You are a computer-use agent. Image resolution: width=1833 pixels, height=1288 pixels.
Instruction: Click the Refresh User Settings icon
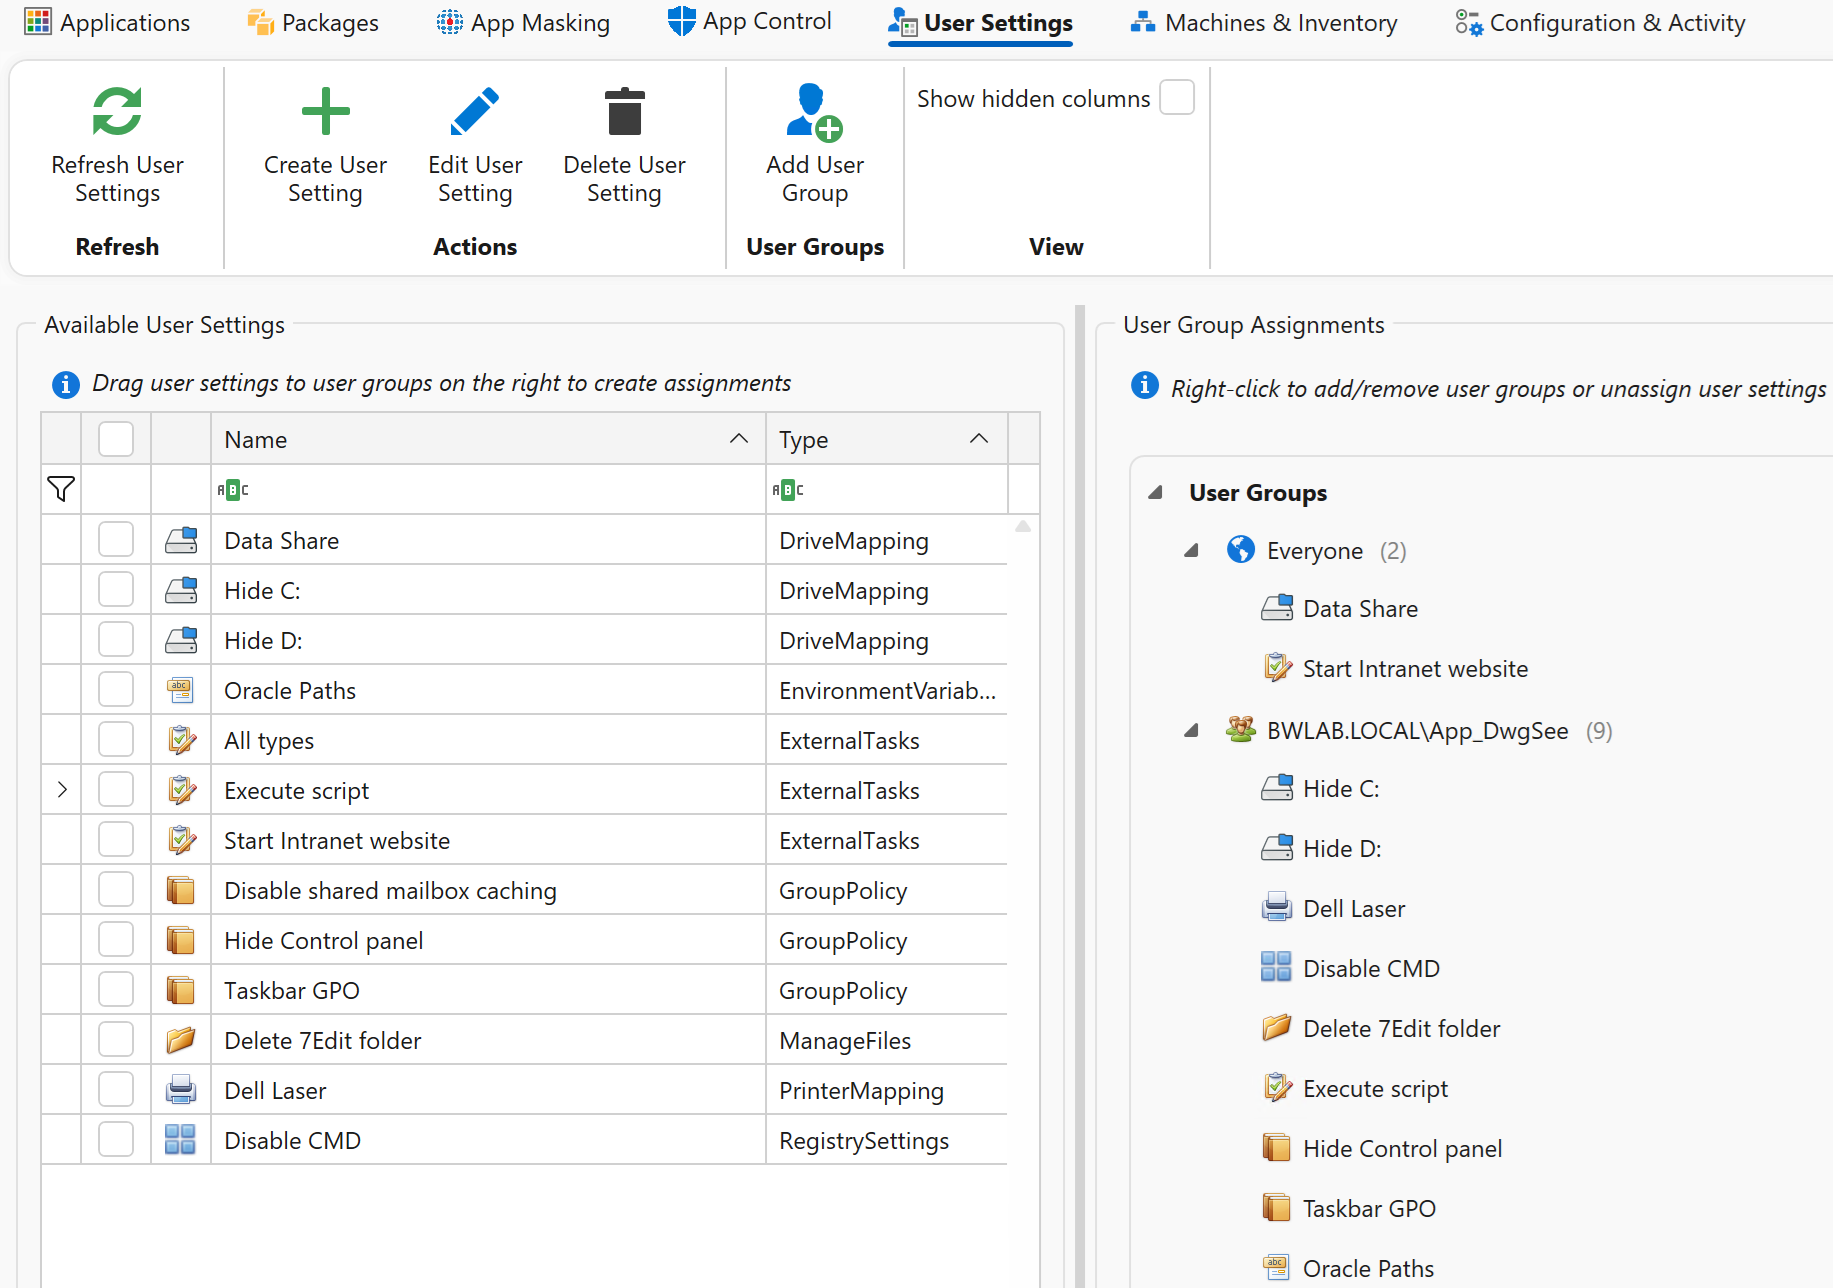point(117,111)
